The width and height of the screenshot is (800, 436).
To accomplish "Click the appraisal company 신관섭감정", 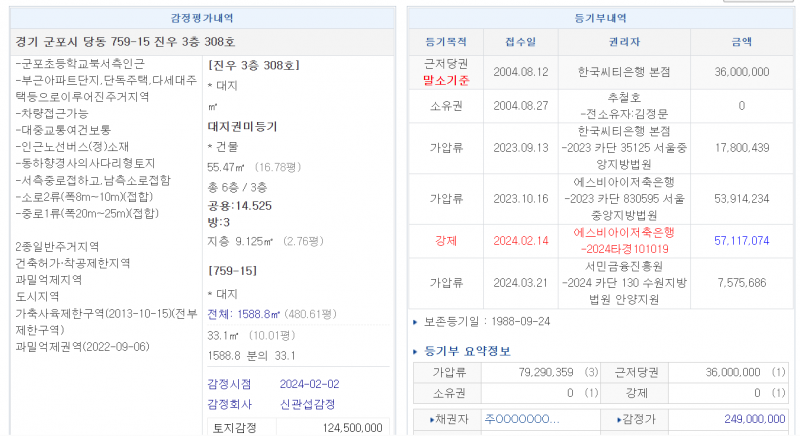I will tap(308, 403).
